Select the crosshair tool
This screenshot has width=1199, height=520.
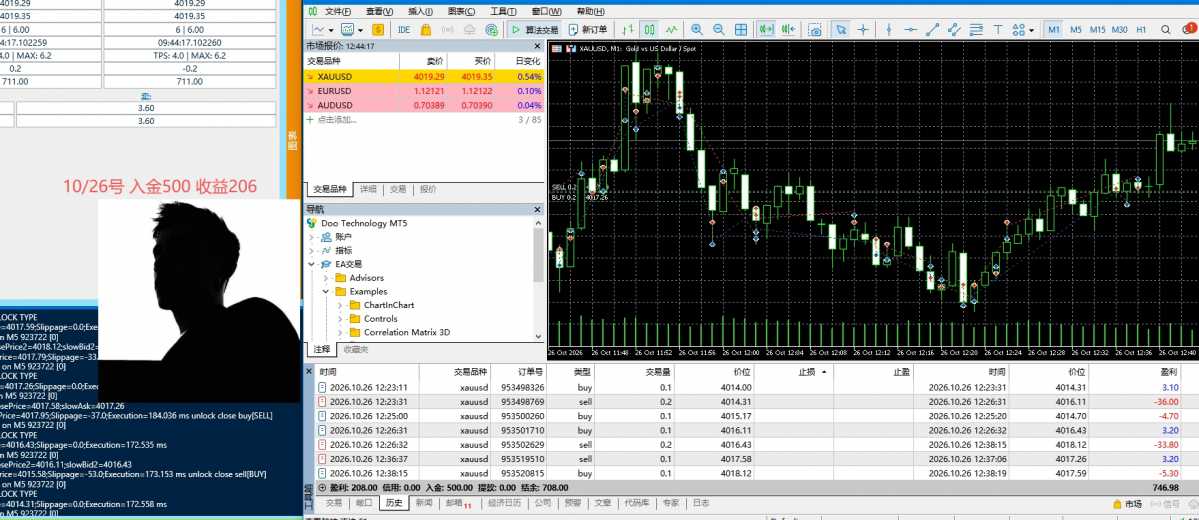(863, 29)
